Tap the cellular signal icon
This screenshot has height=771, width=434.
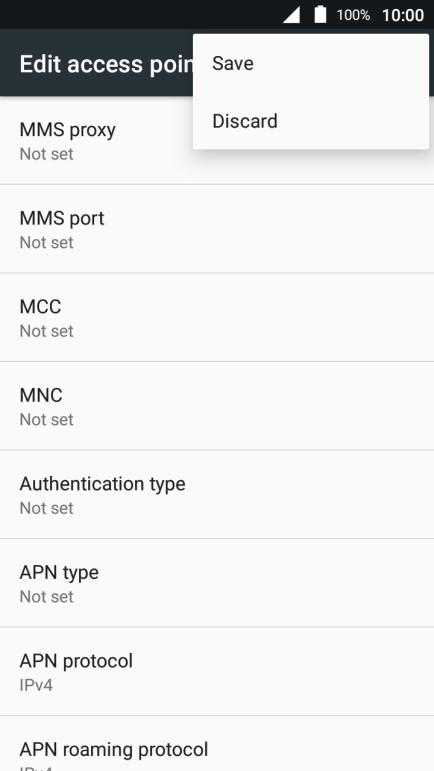coord(291,15)
